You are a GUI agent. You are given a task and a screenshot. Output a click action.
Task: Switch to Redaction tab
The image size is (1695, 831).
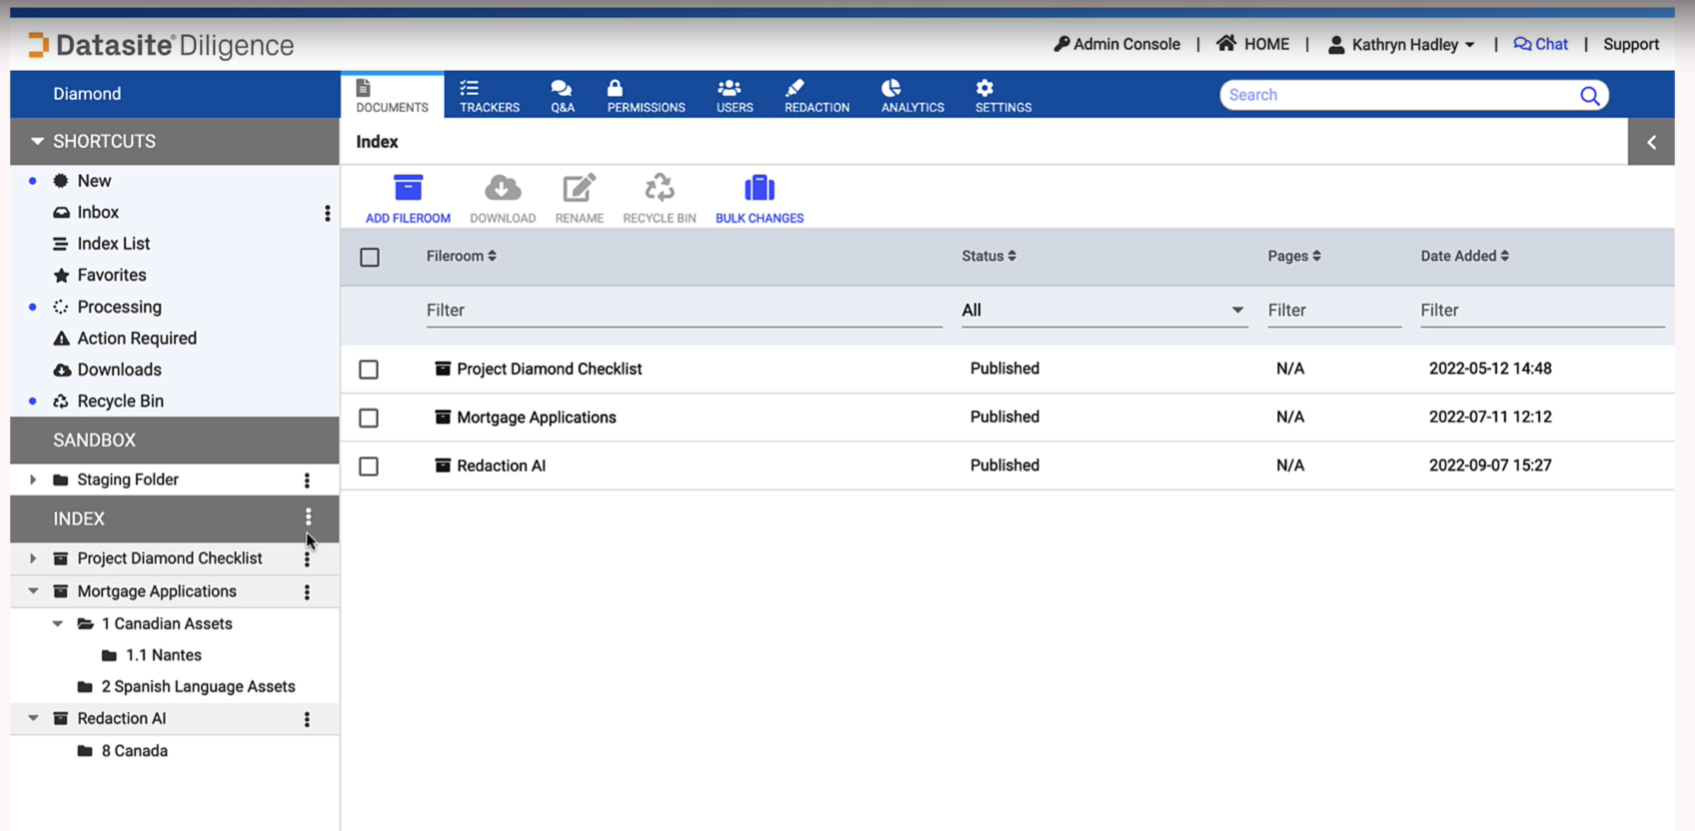[x=816, y=96]
